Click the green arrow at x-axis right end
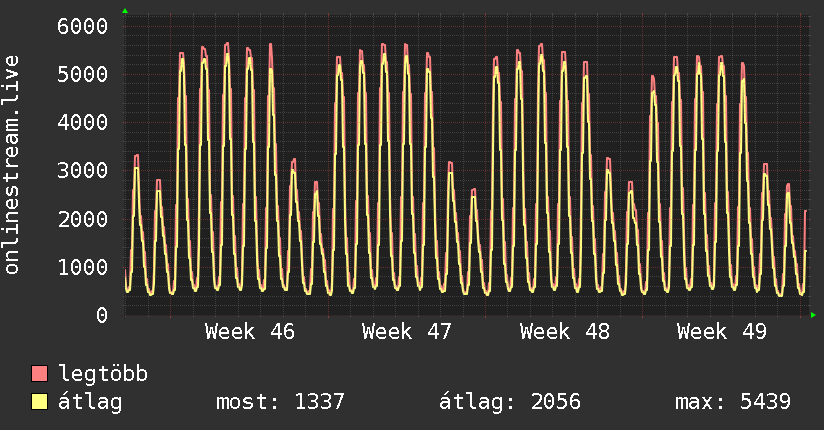 (x=814, y=315)
